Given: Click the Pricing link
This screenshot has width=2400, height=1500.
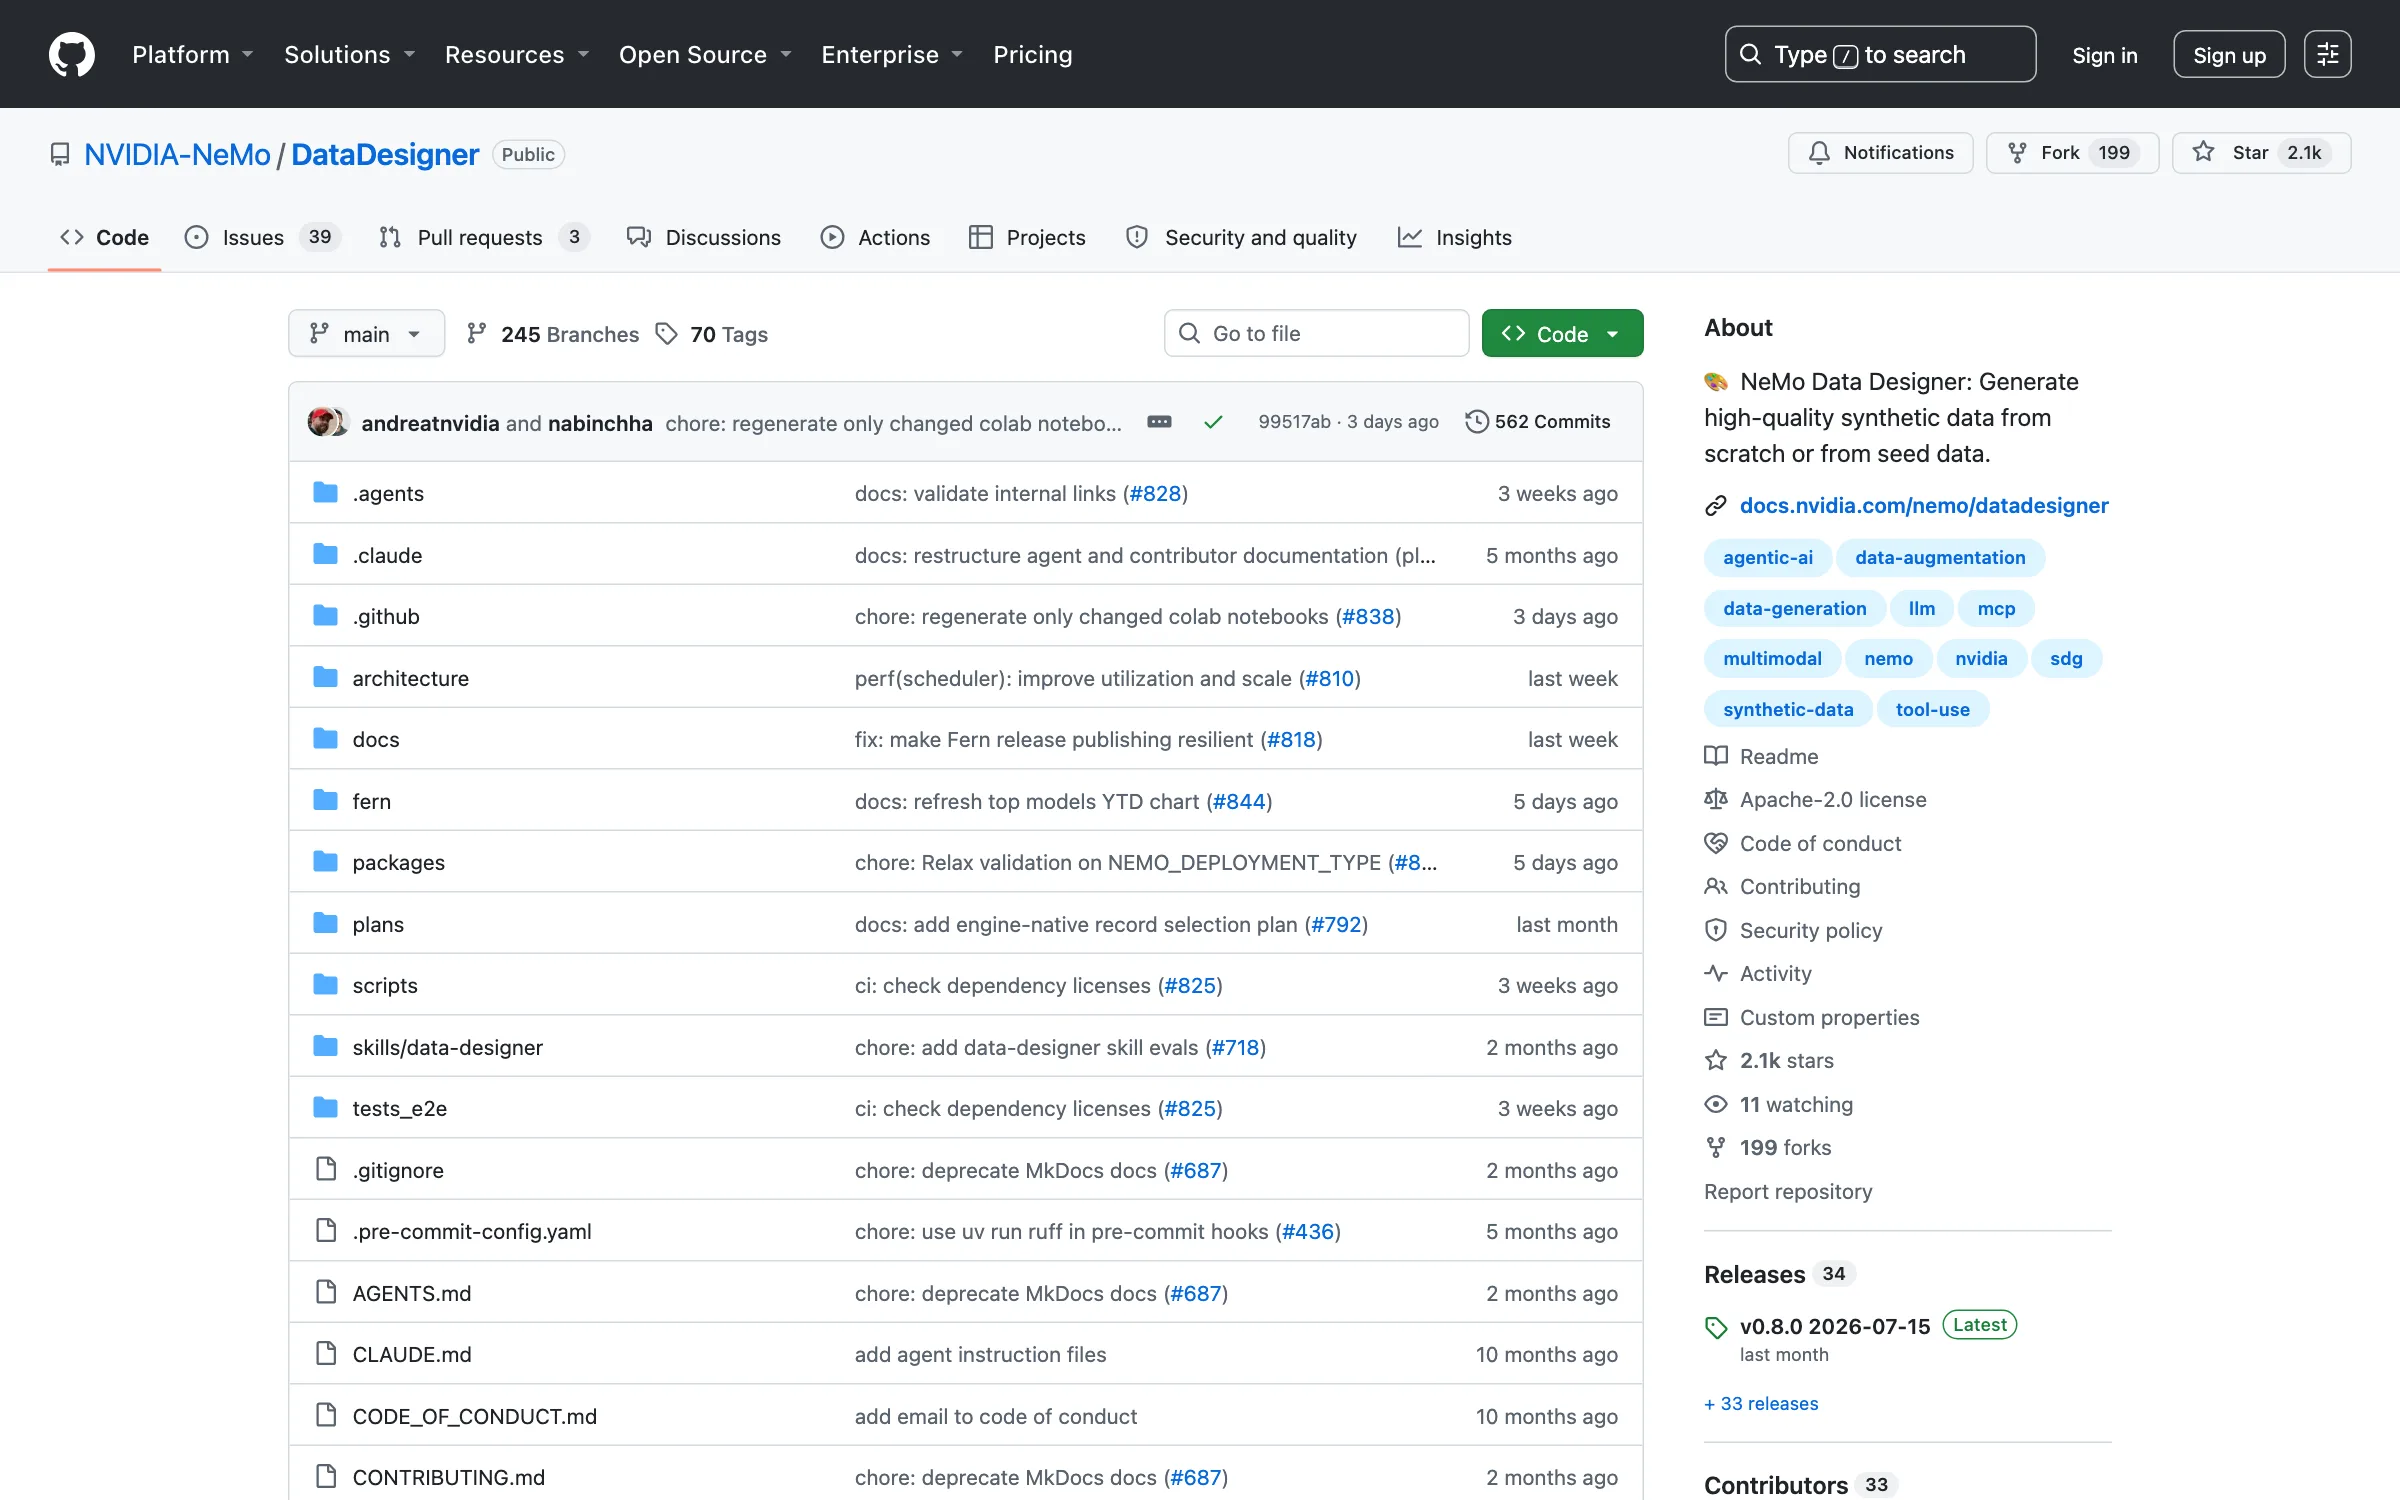Looking at the screenshot, I should (1032, 54).
